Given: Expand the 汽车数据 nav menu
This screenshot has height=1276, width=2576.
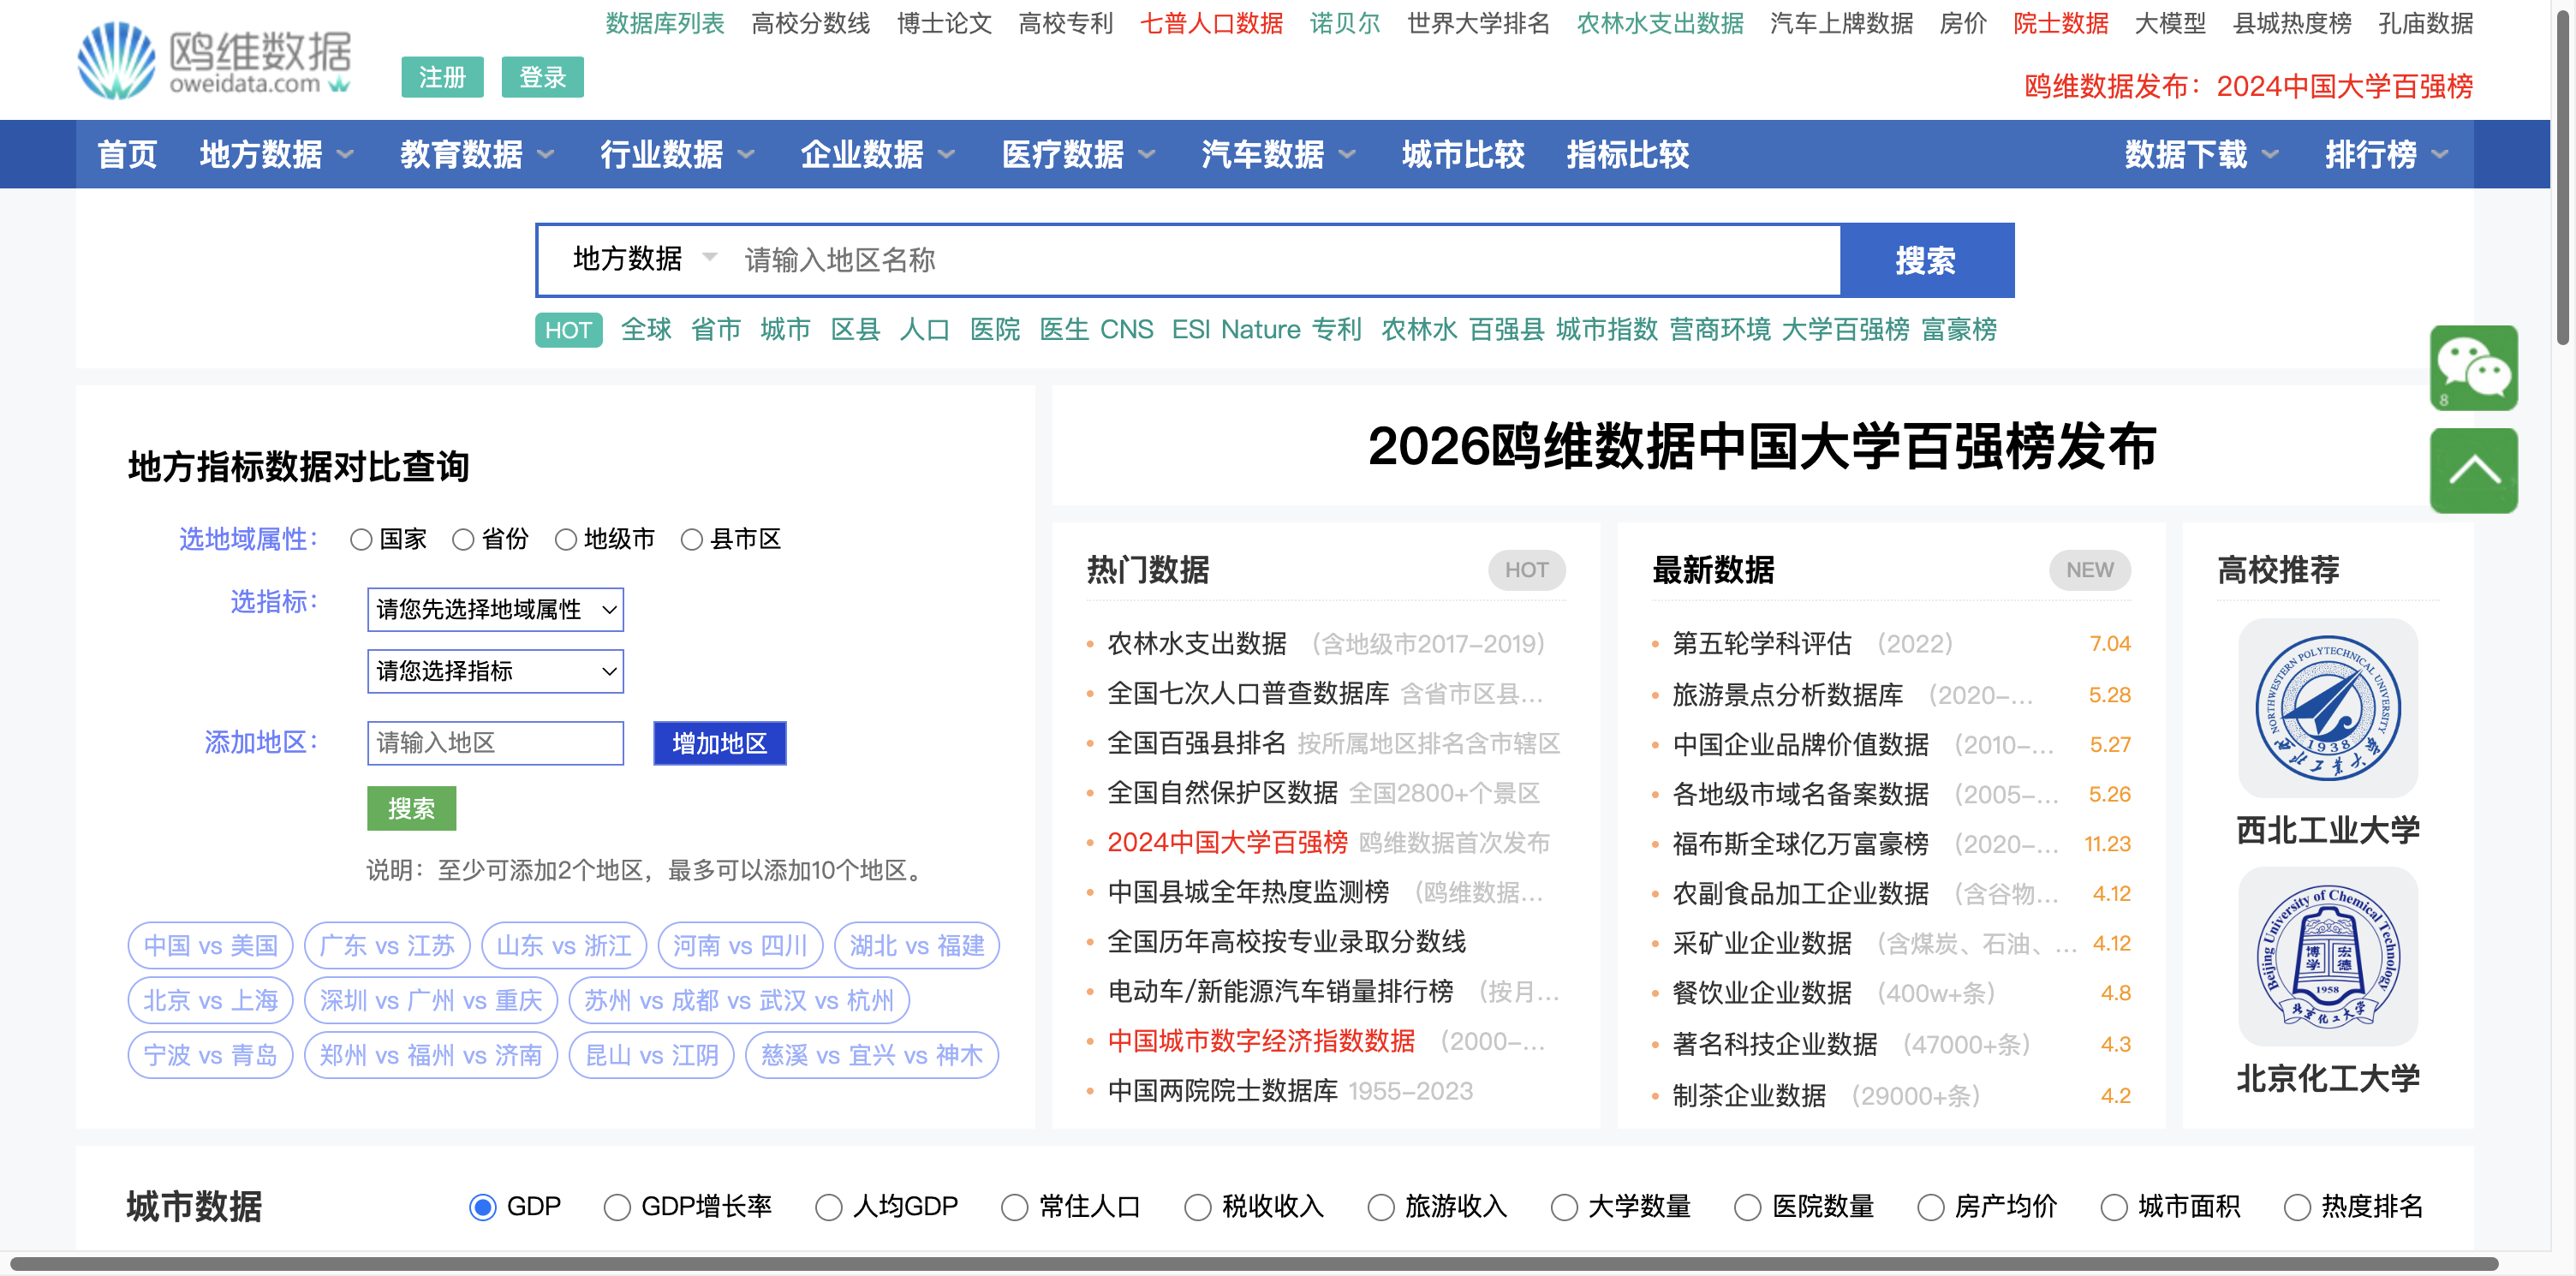Looking at the screenshot, I should click(1278, 154).
